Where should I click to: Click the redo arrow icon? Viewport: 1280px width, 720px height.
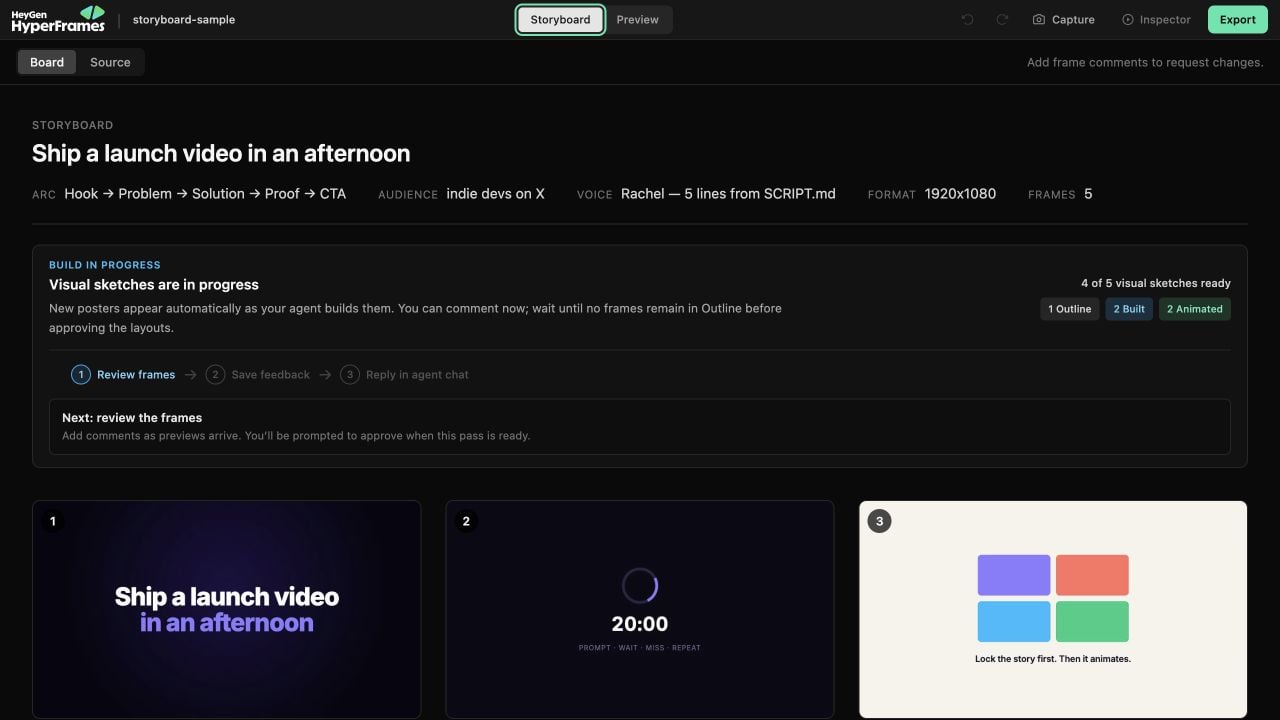pos(1002,20)
